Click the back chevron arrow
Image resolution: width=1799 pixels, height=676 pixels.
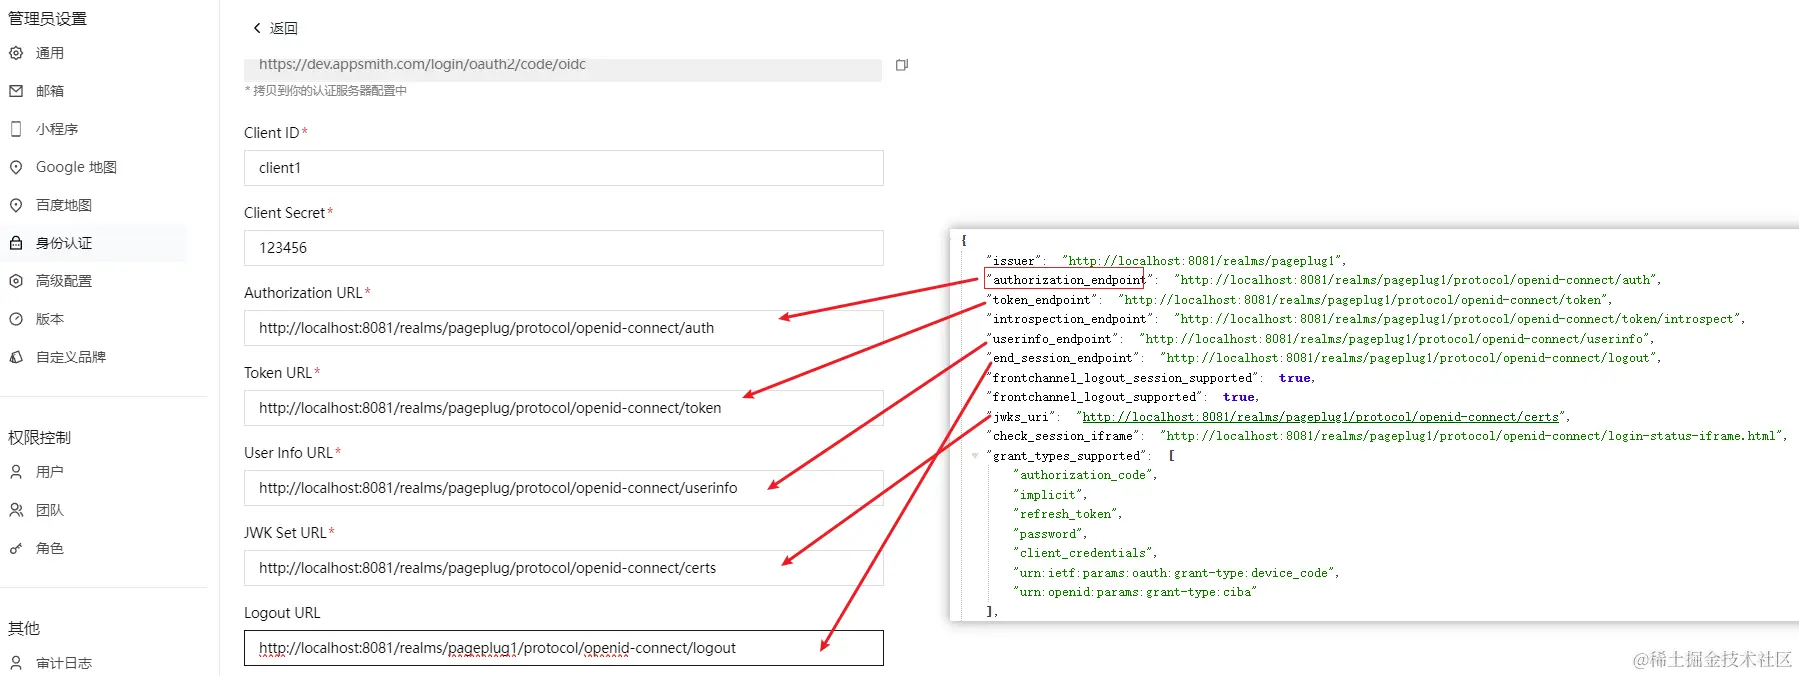(257, 28)
